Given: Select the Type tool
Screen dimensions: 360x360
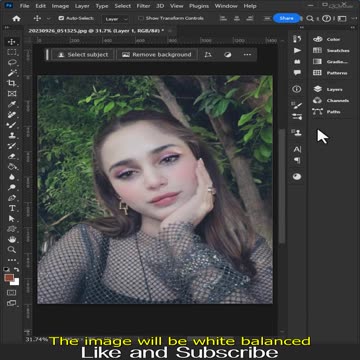Looking at the screenshot, I should point(12,208).
